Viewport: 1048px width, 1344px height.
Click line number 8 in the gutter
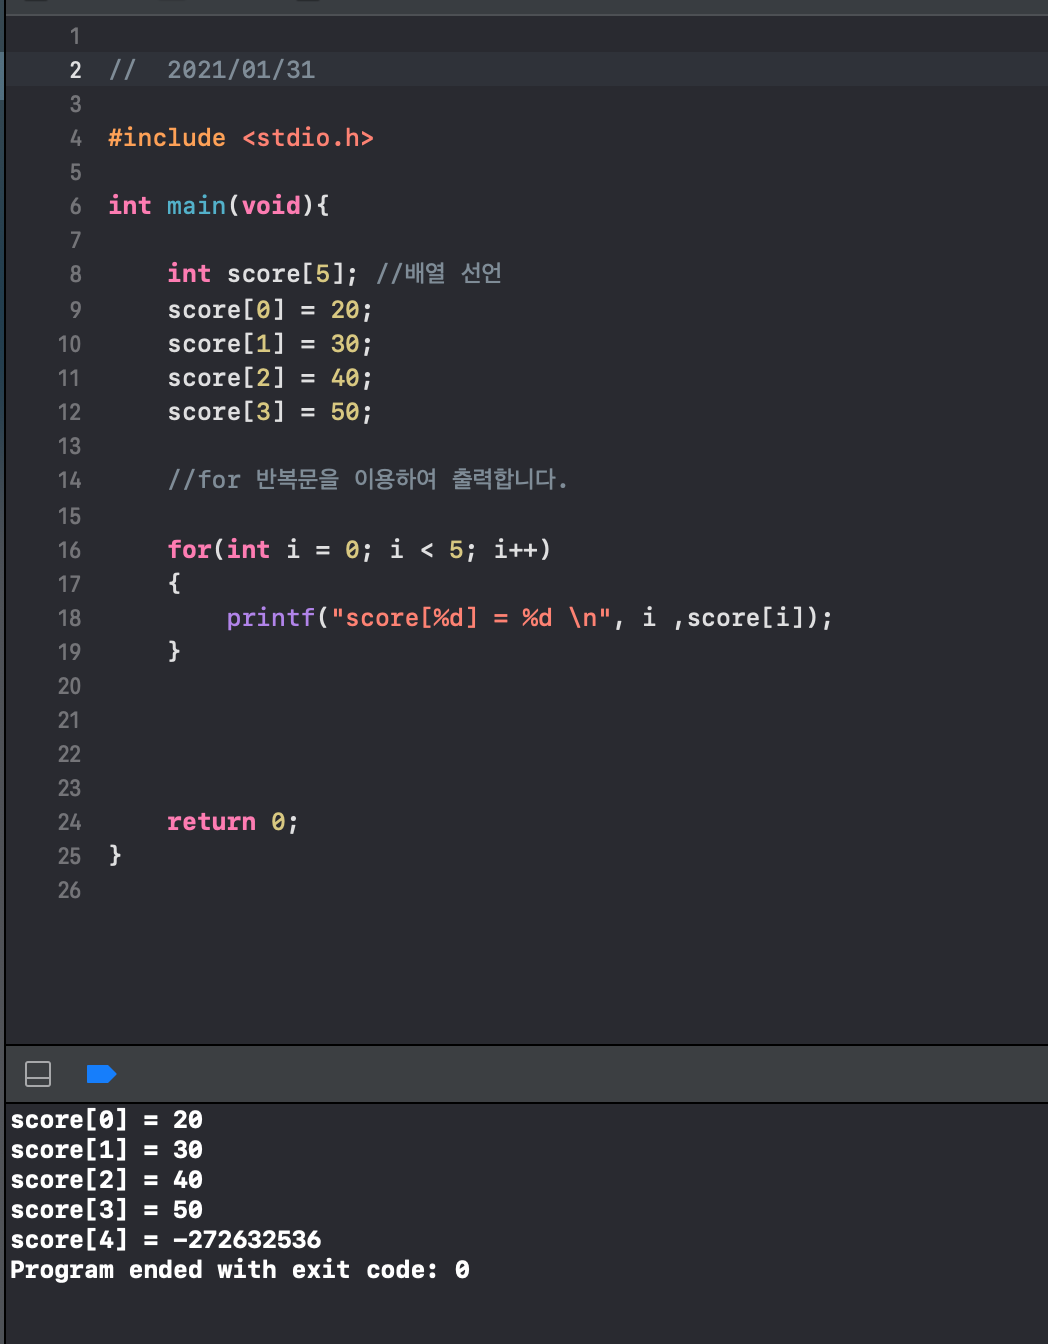coord(75,274)
